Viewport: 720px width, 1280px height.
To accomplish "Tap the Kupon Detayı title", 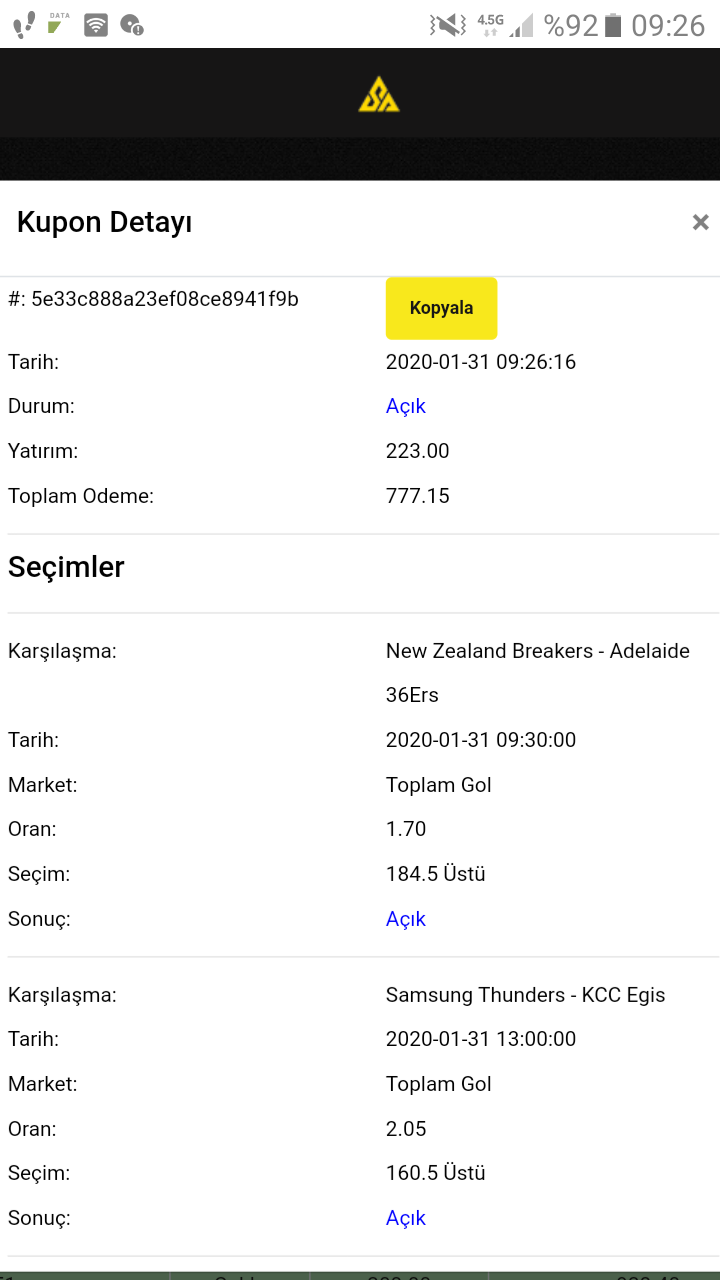I will pyautogui.click(x=104, y=223).
